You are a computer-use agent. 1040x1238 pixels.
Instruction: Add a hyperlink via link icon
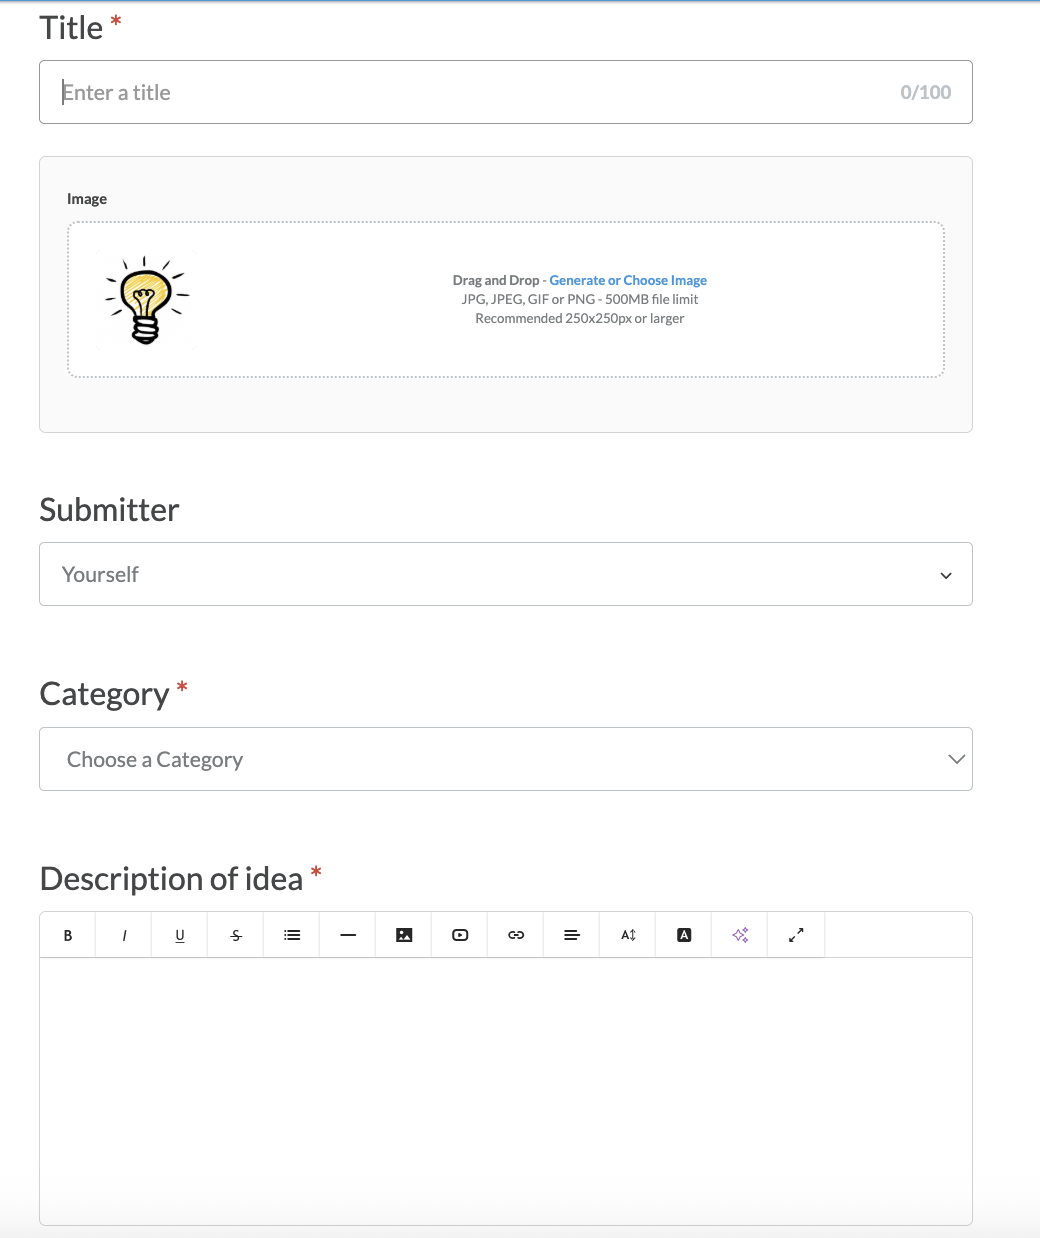click(x=516, y=935)
